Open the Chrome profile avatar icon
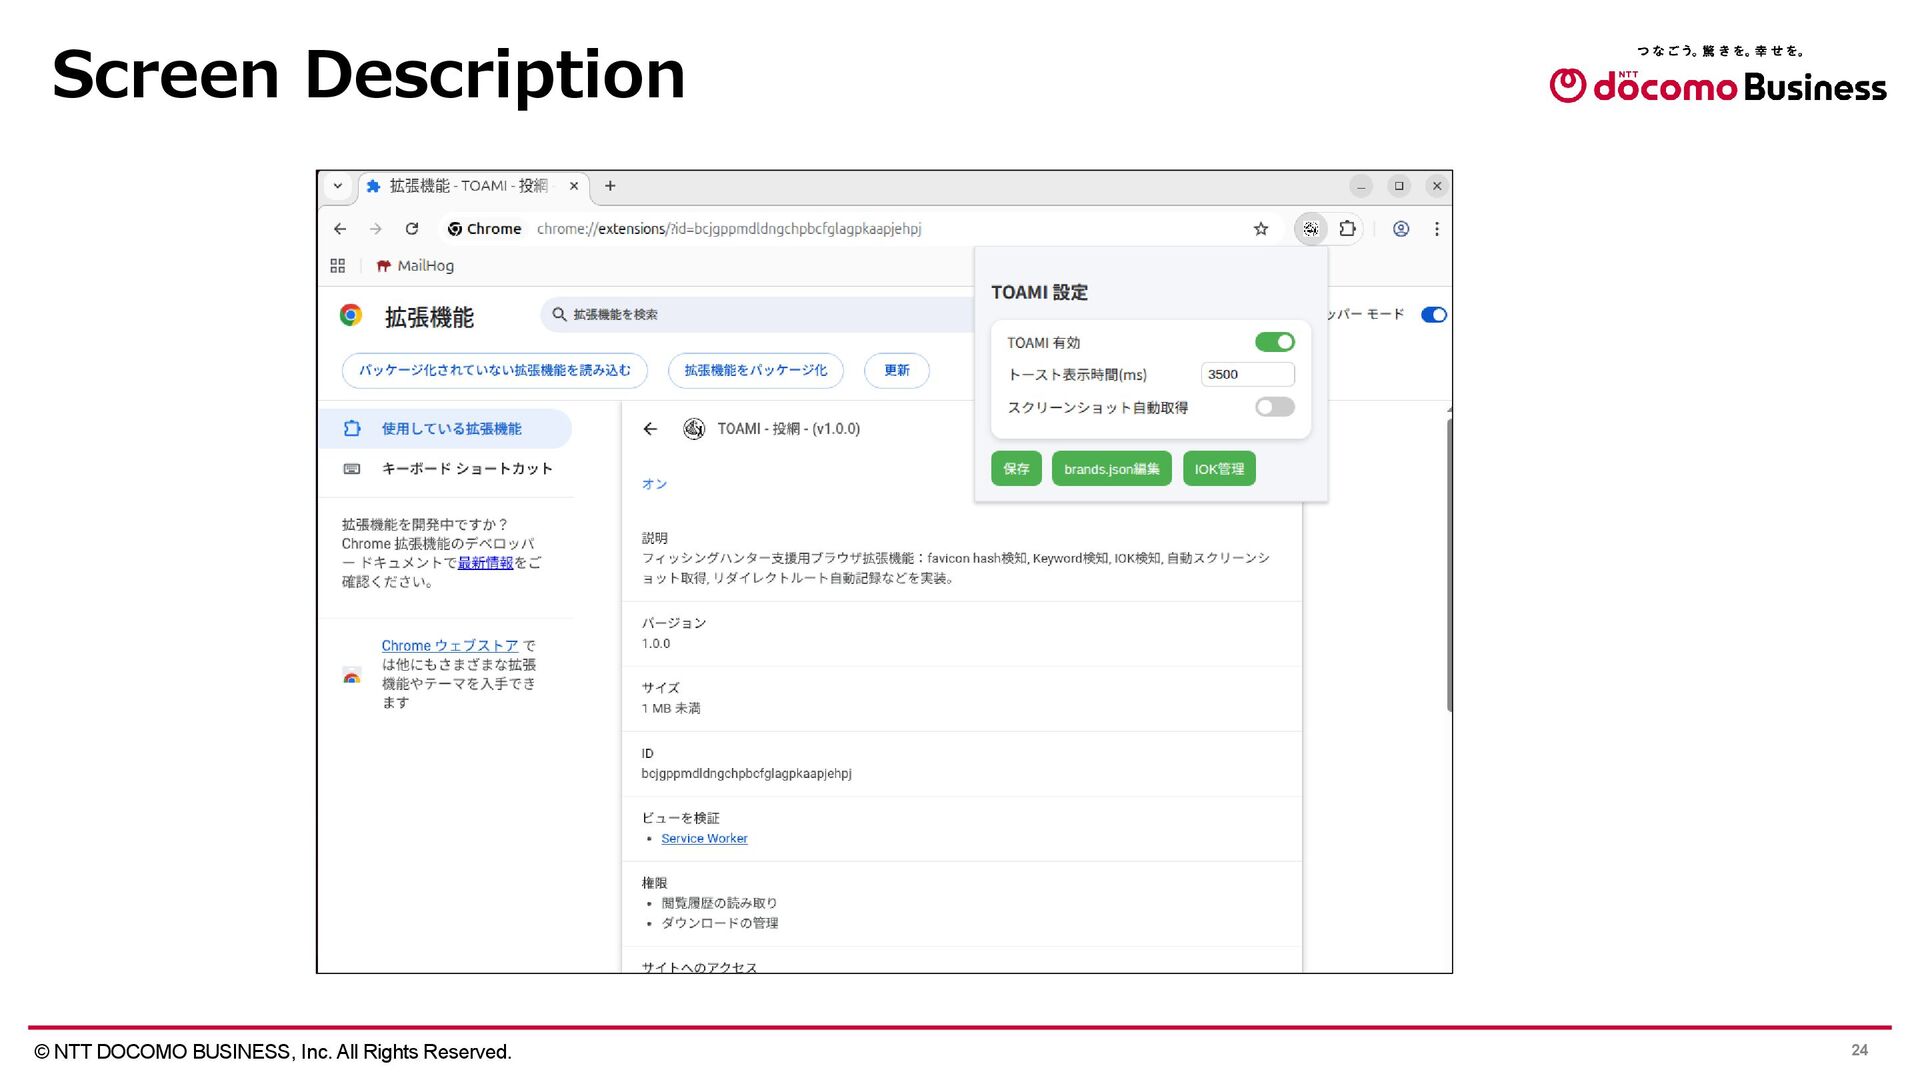Screen dimensions: 1920x1080 [x=1401, y=229]
